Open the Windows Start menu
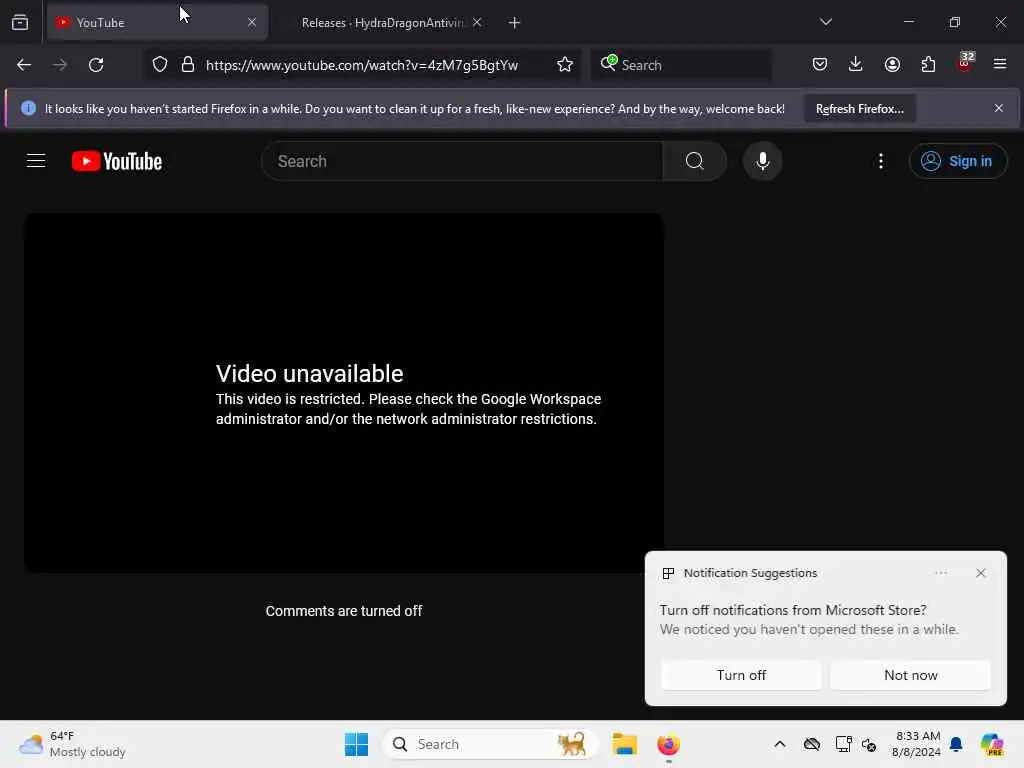 click(x=357, y=744)
